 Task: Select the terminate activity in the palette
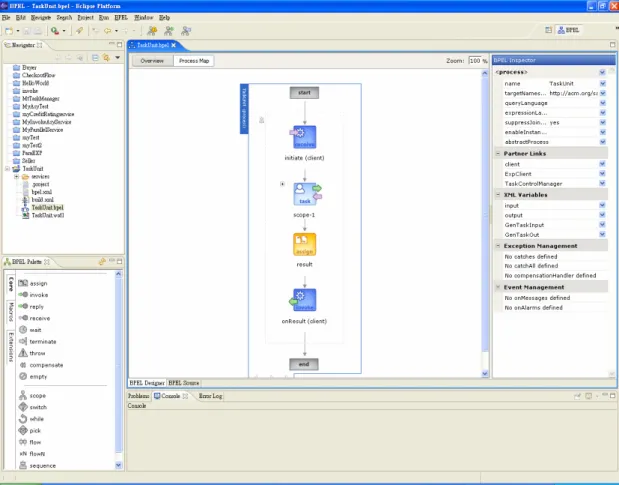pyautogui.click(x=38, y=341)
